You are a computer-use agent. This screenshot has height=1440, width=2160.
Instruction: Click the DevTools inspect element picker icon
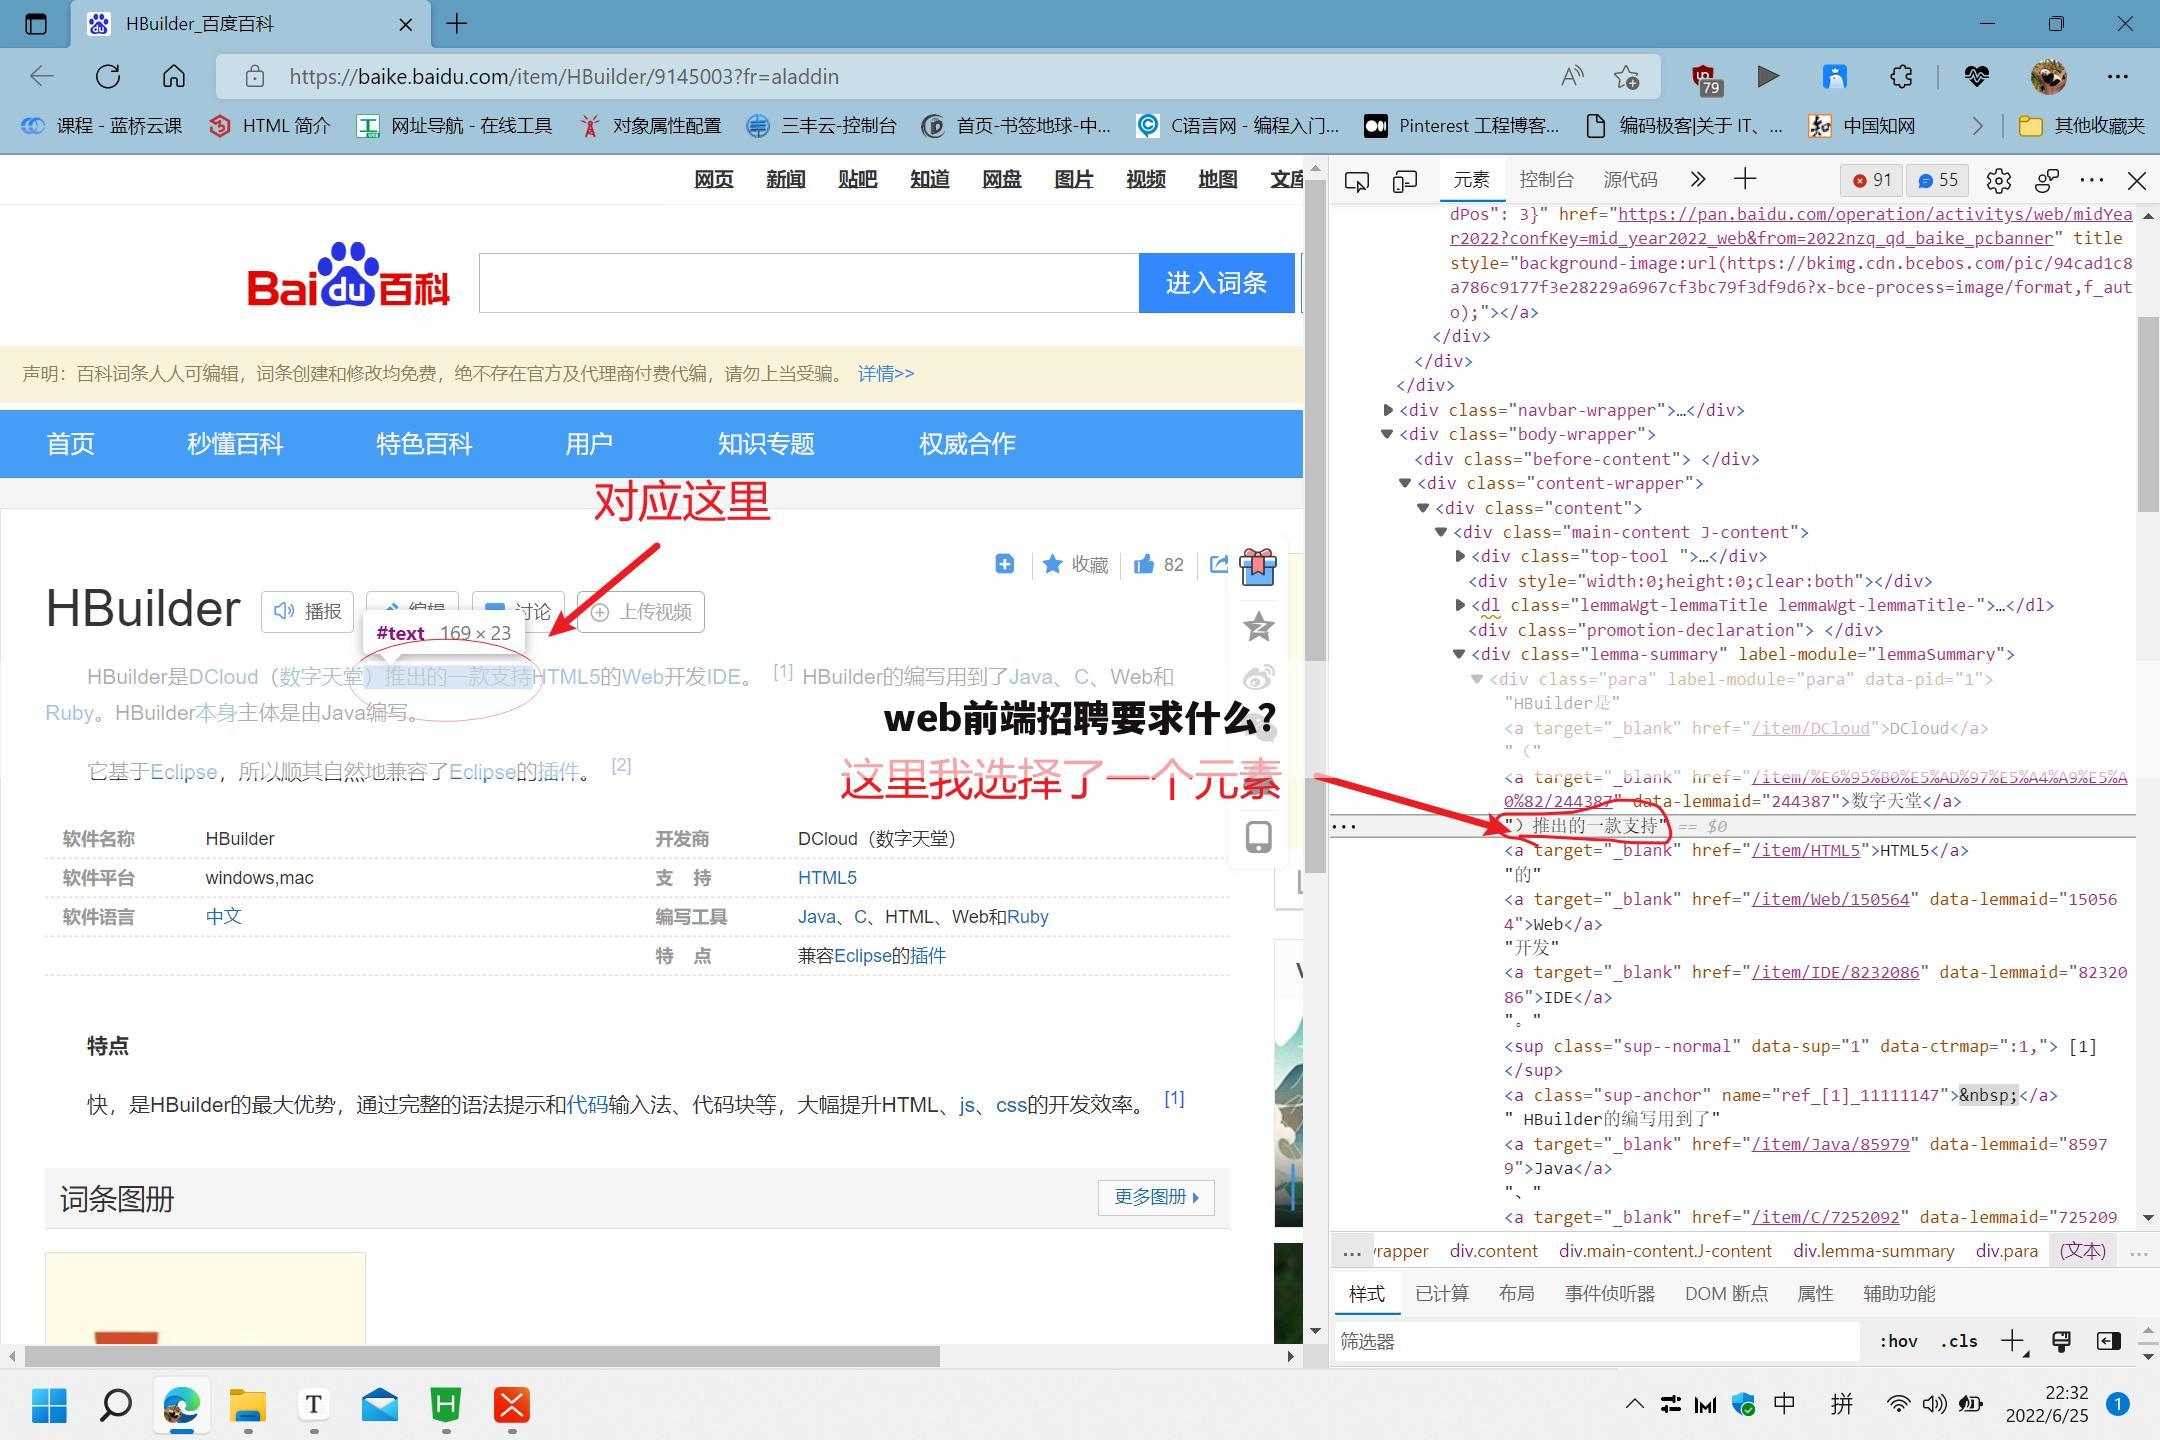click(1357, 180)
